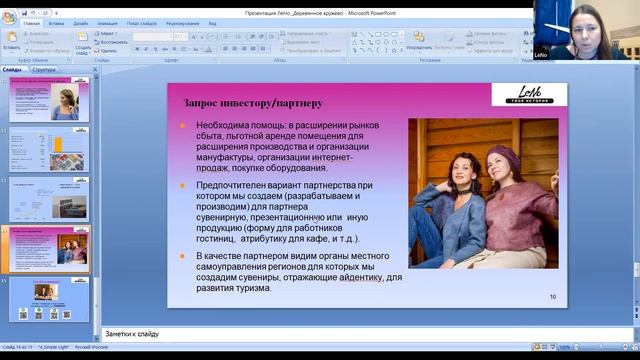640x360 pixels.
Task: Align text right in paragraph group
Action: [x=244, y=49]
